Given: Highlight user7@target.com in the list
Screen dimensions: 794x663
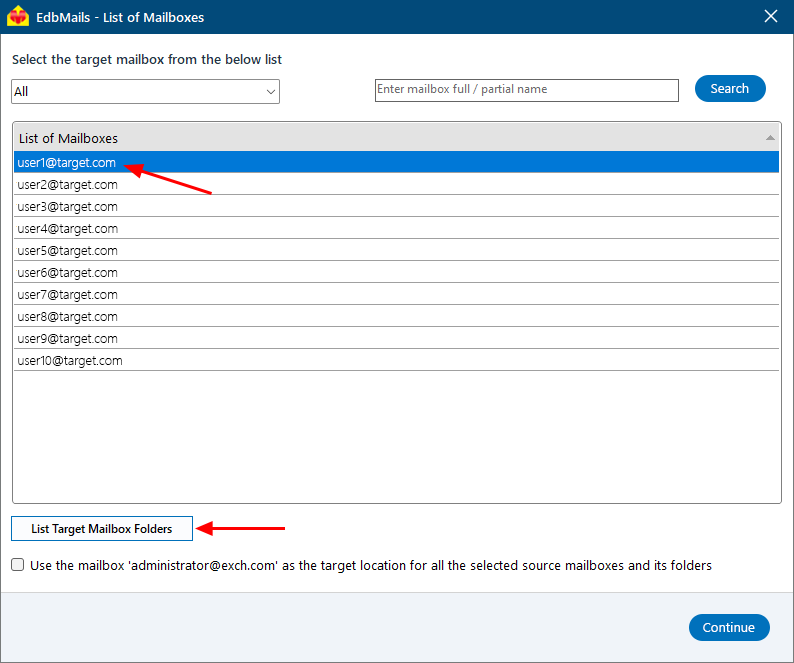Looking at the screenshot, I should point(67,294).
